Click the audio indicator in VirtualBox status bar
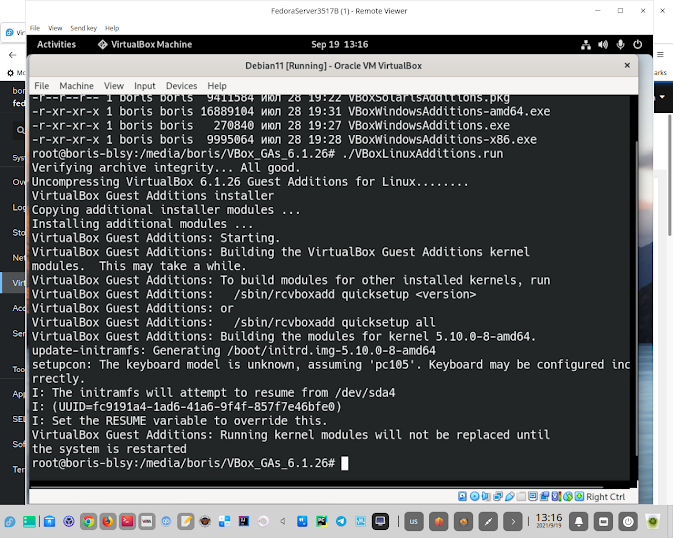The image size is (673, 538). [x=486, y=496]
